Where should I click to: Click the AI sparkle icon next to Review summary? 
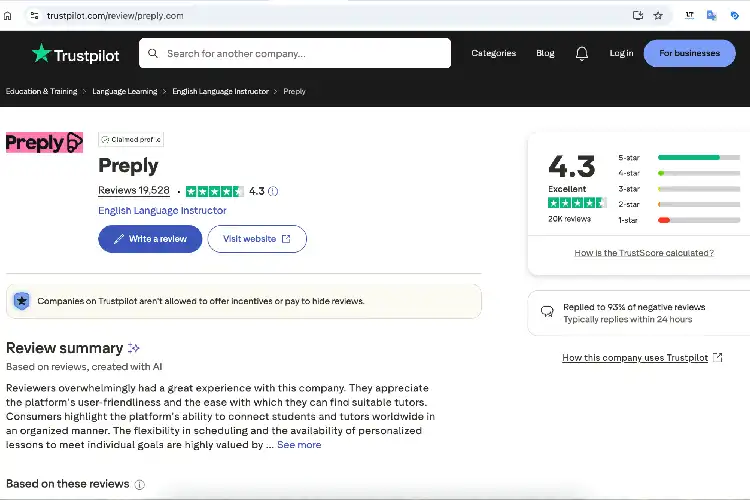[x=134, y=348]
